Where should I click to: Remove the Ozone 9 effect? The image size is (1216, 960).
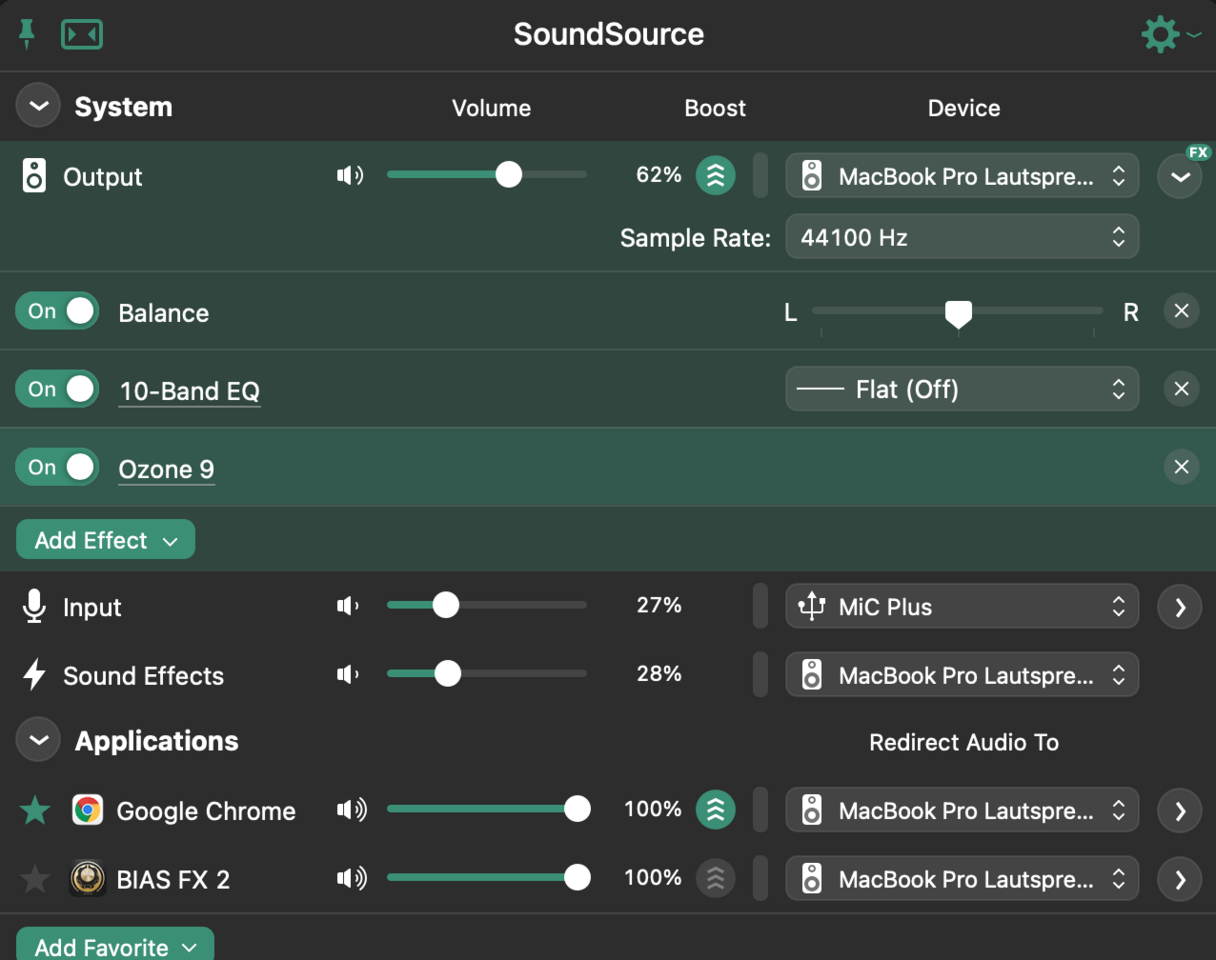1181,467
